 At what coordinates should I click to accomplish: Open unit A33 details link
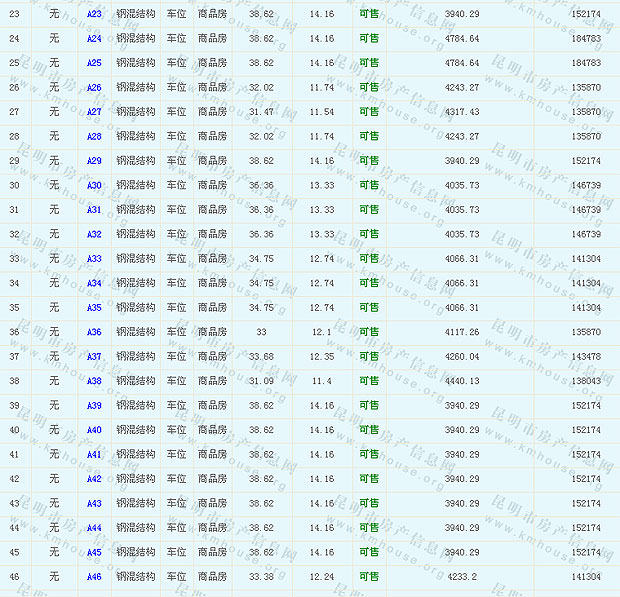pyautogui.click(x=94, y=259)
